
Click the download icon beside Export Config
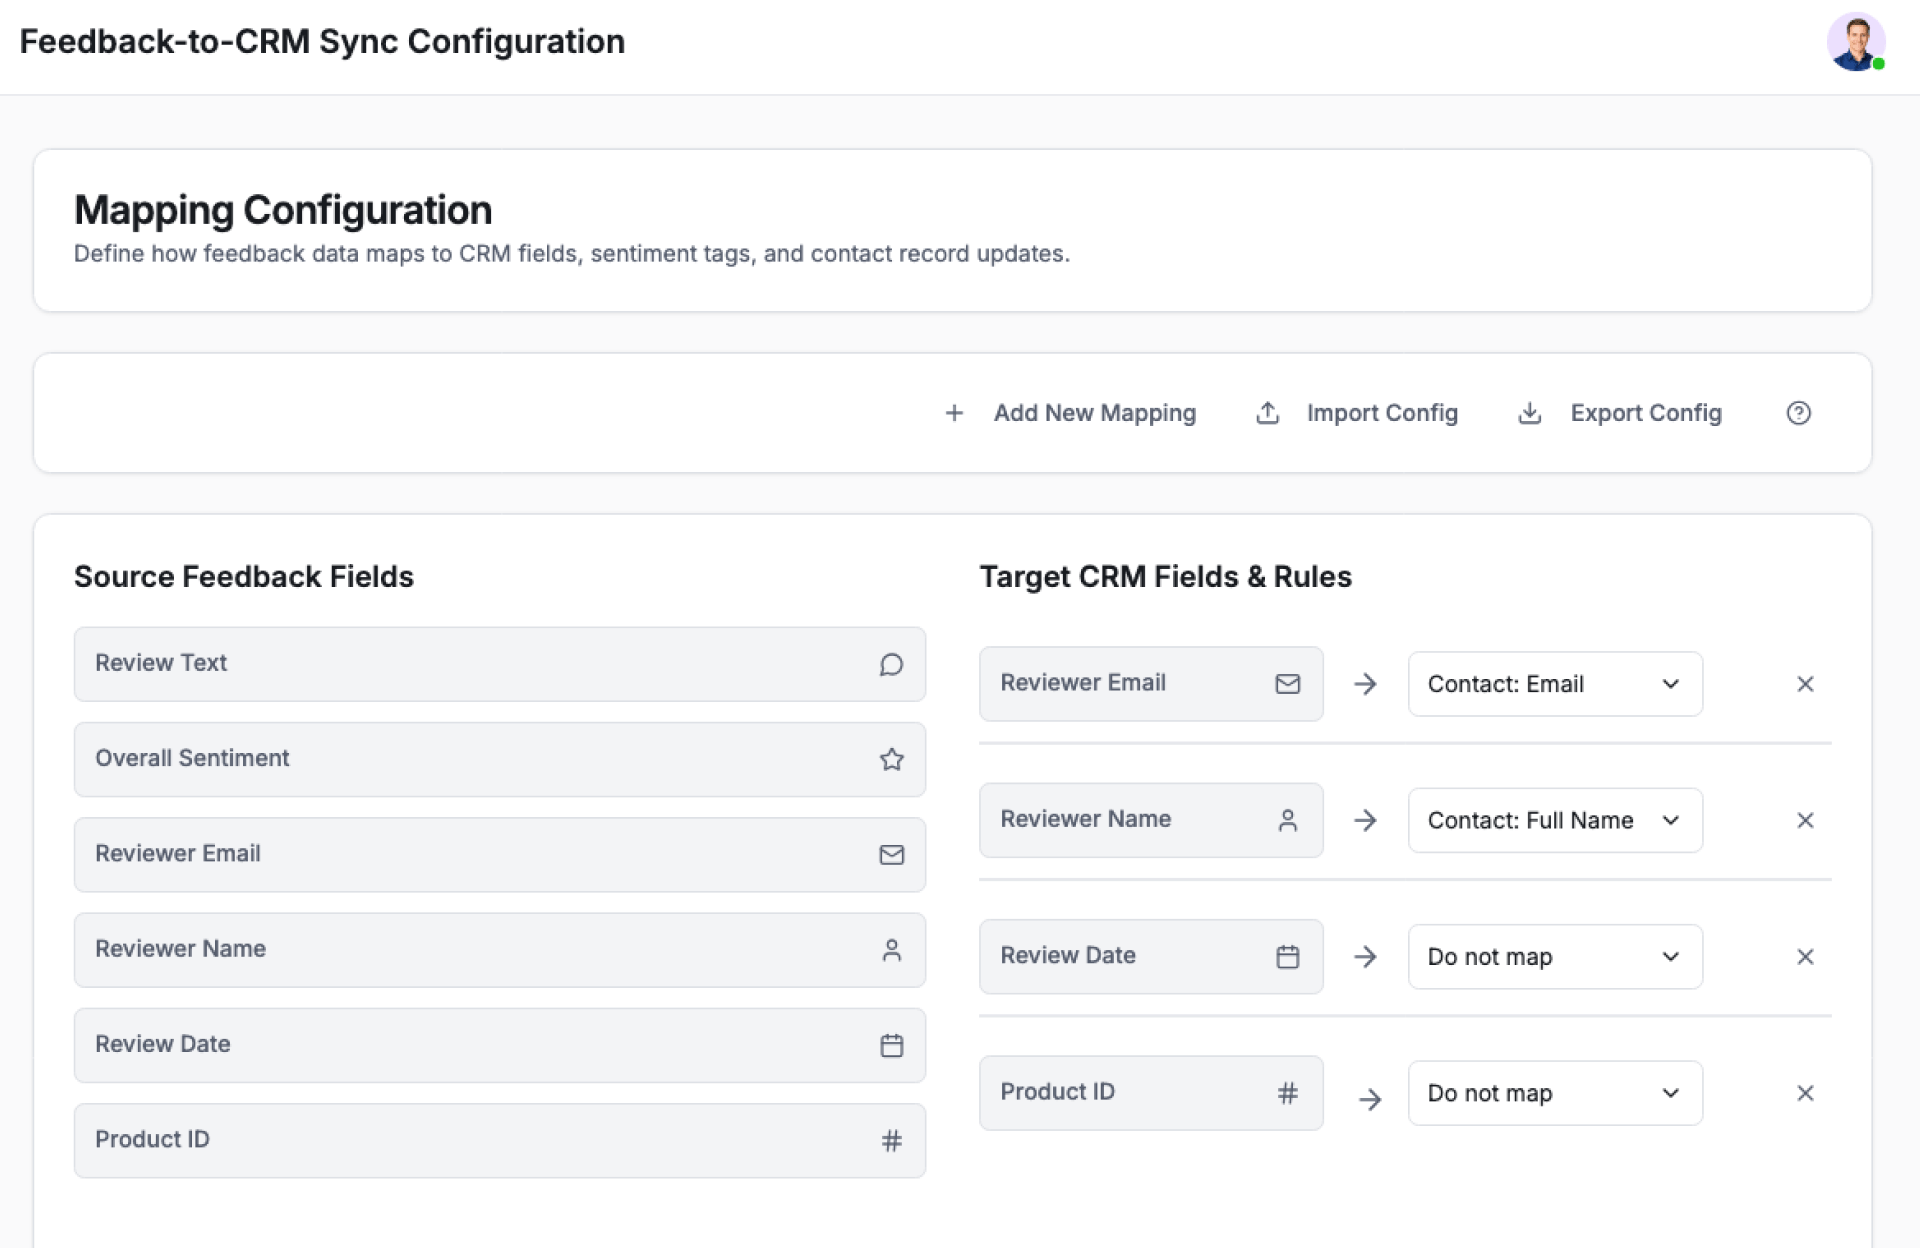pos(1529,413)
